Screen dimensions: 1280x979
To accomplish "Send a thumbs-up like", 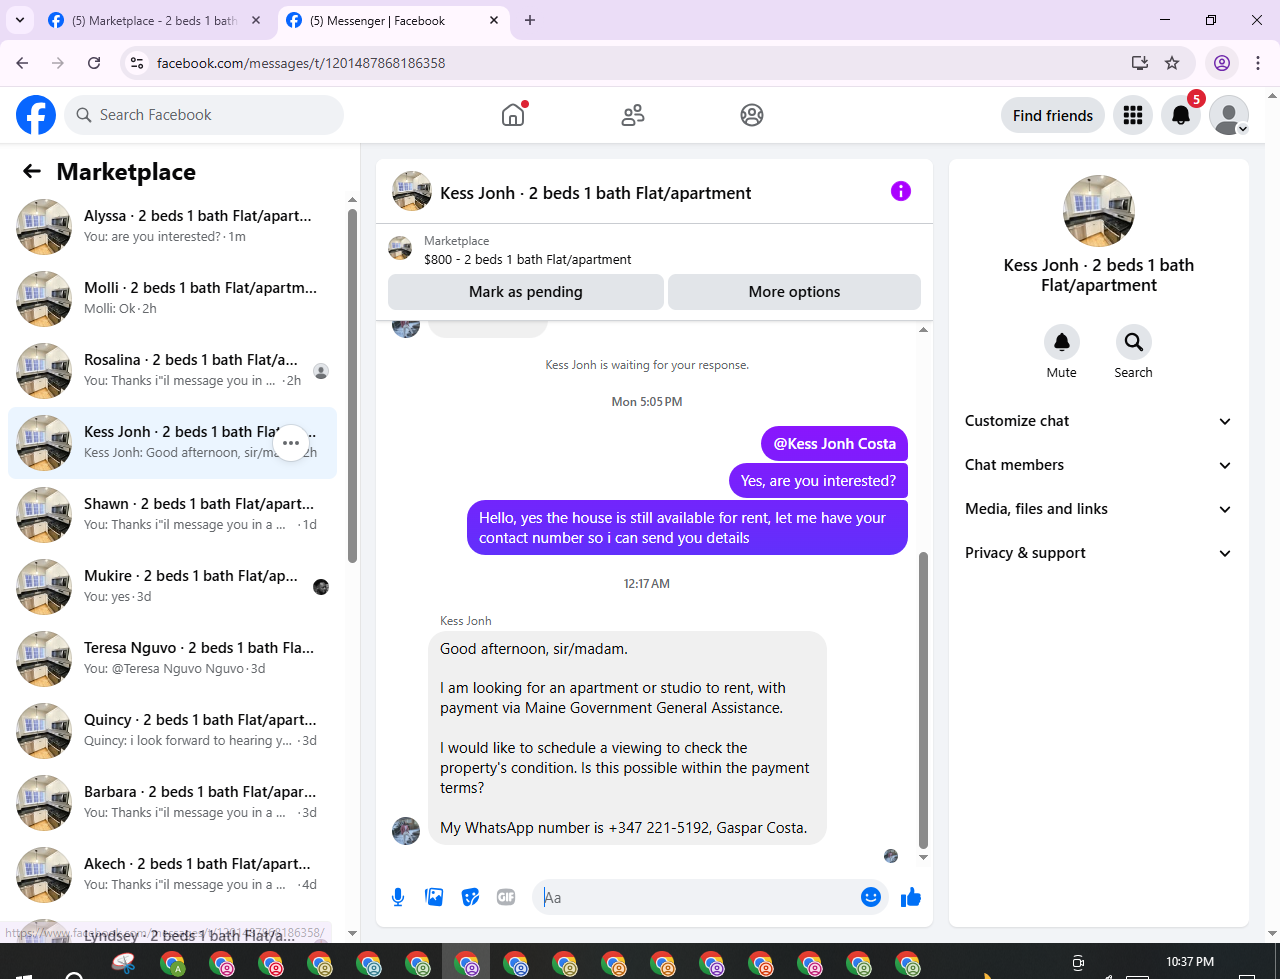I will 910,897.
